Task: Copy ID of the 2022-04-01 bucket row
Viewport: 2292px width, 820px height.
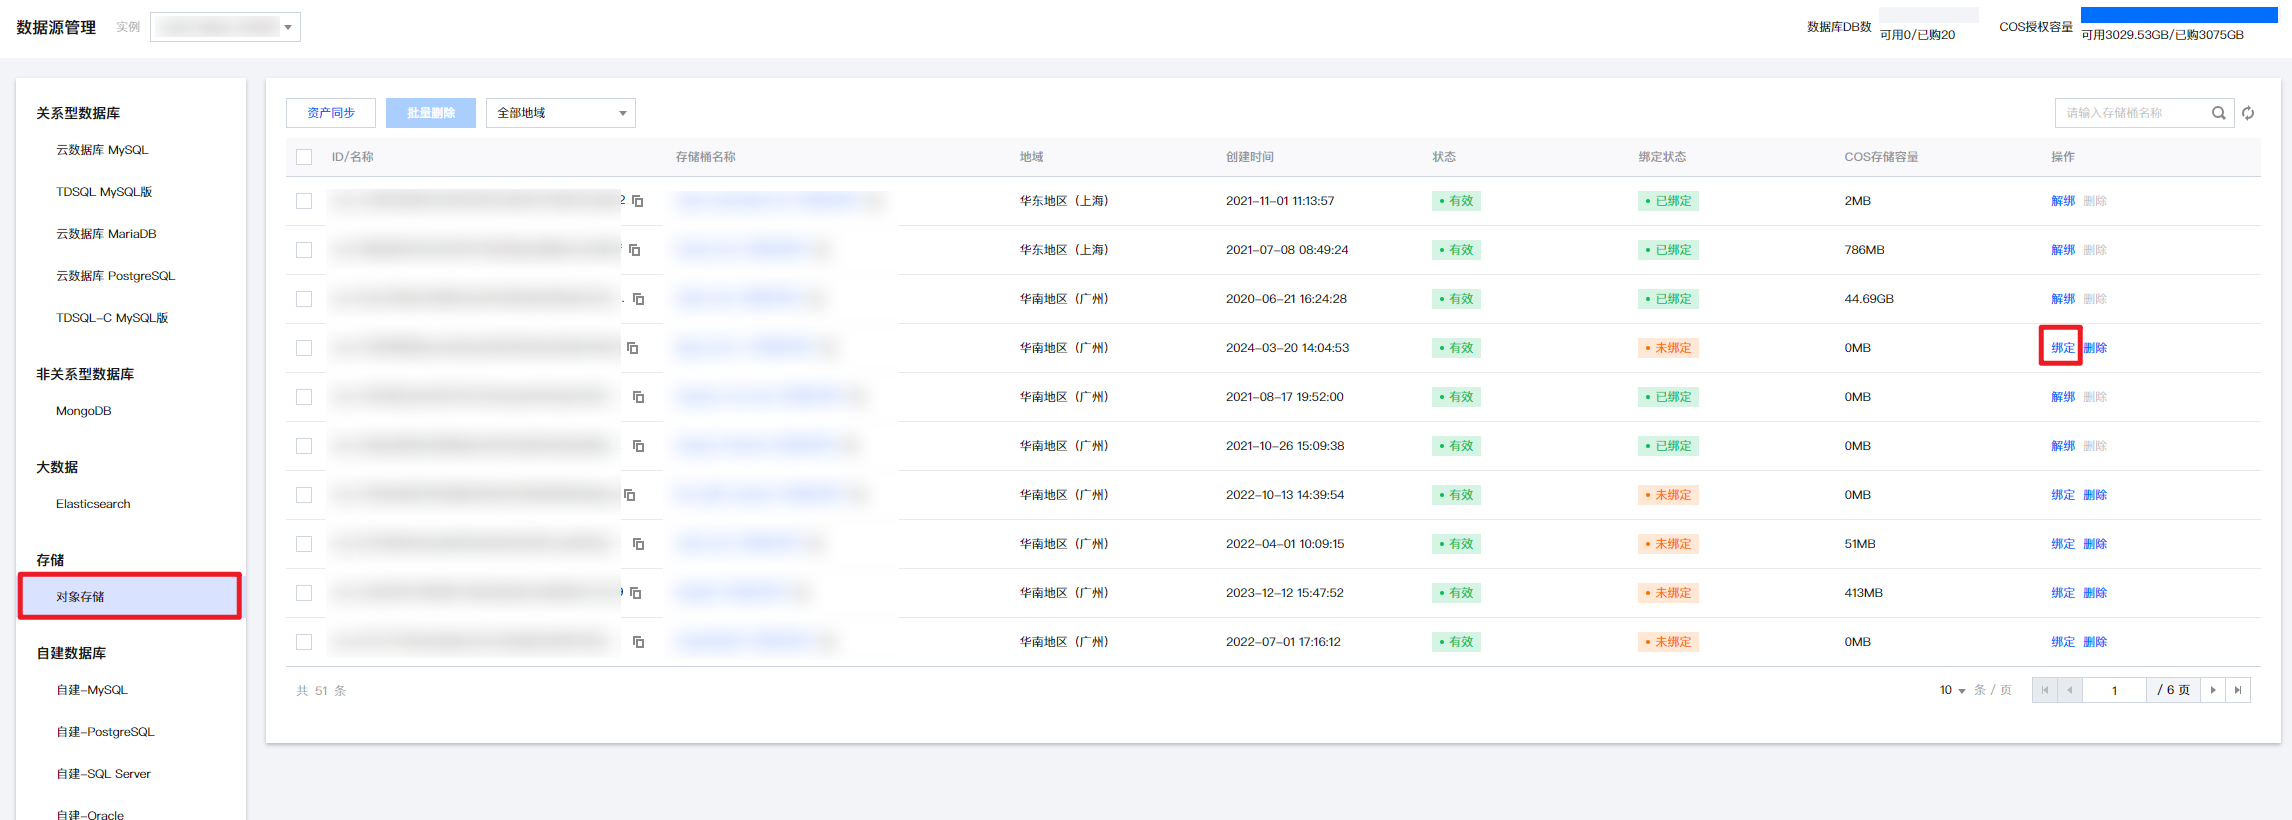Action: click(638, 544)
